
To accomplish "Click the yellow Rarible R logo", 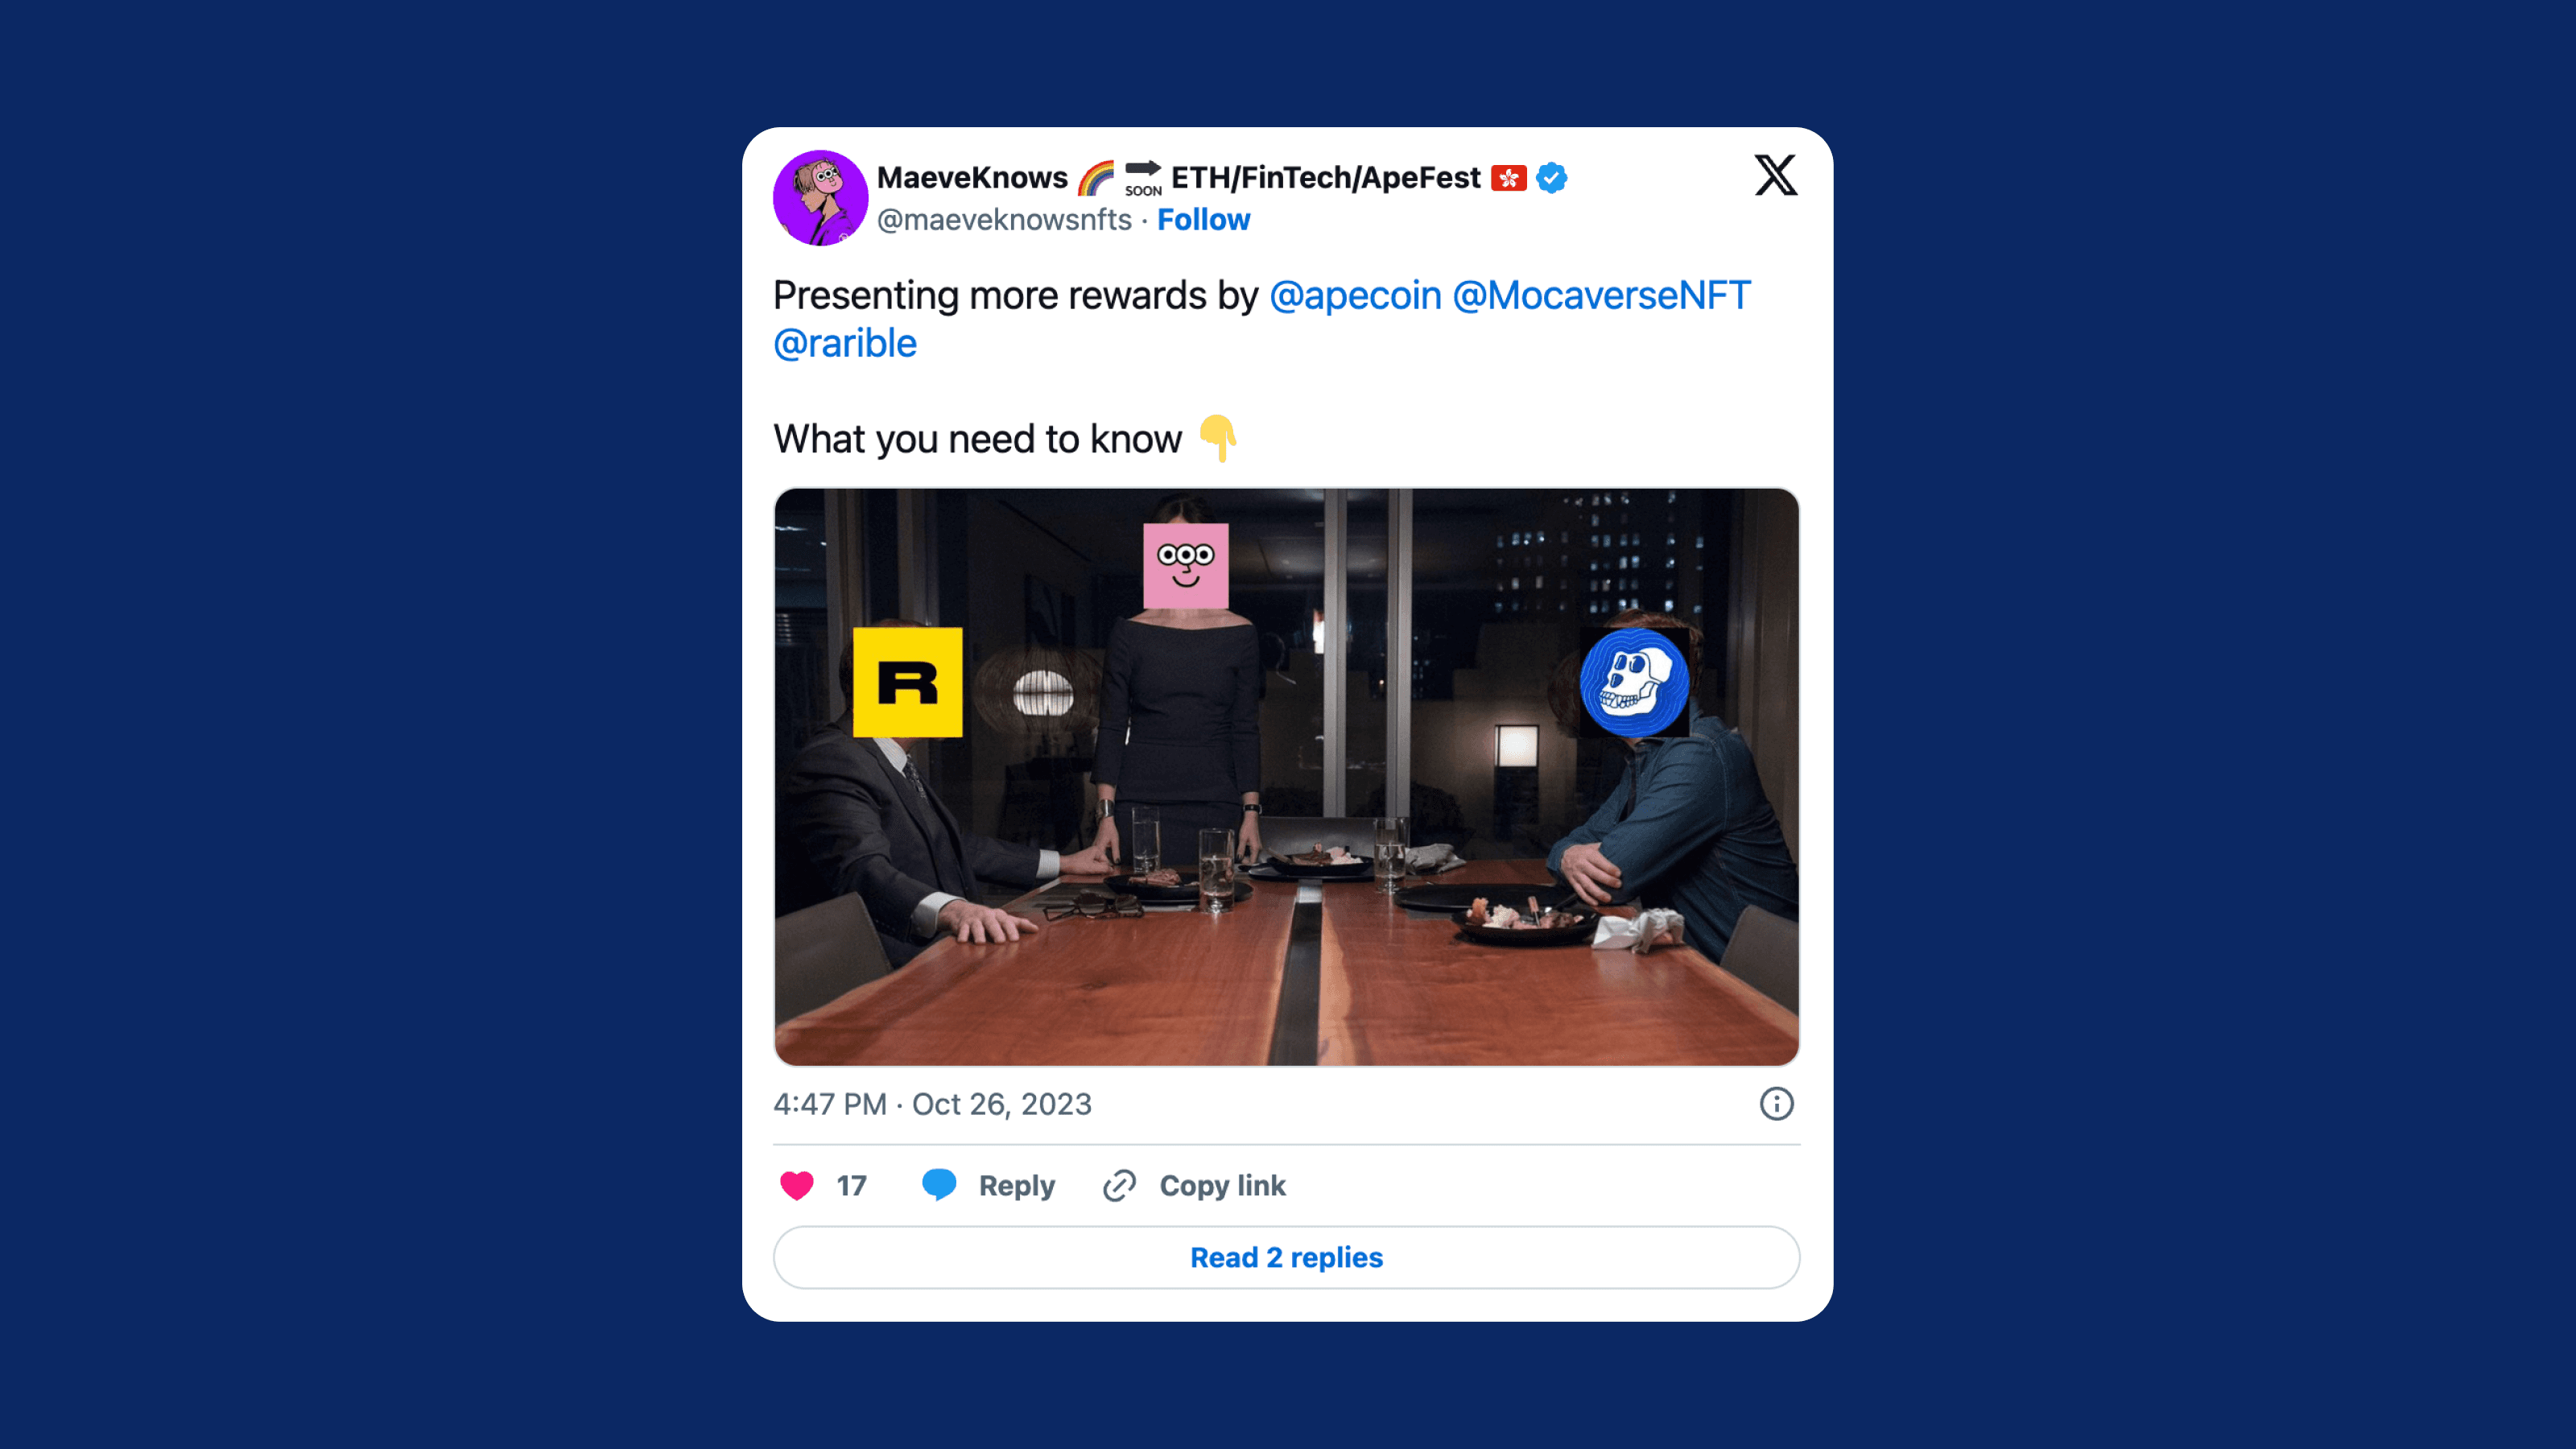I will [x=908, y=682].
